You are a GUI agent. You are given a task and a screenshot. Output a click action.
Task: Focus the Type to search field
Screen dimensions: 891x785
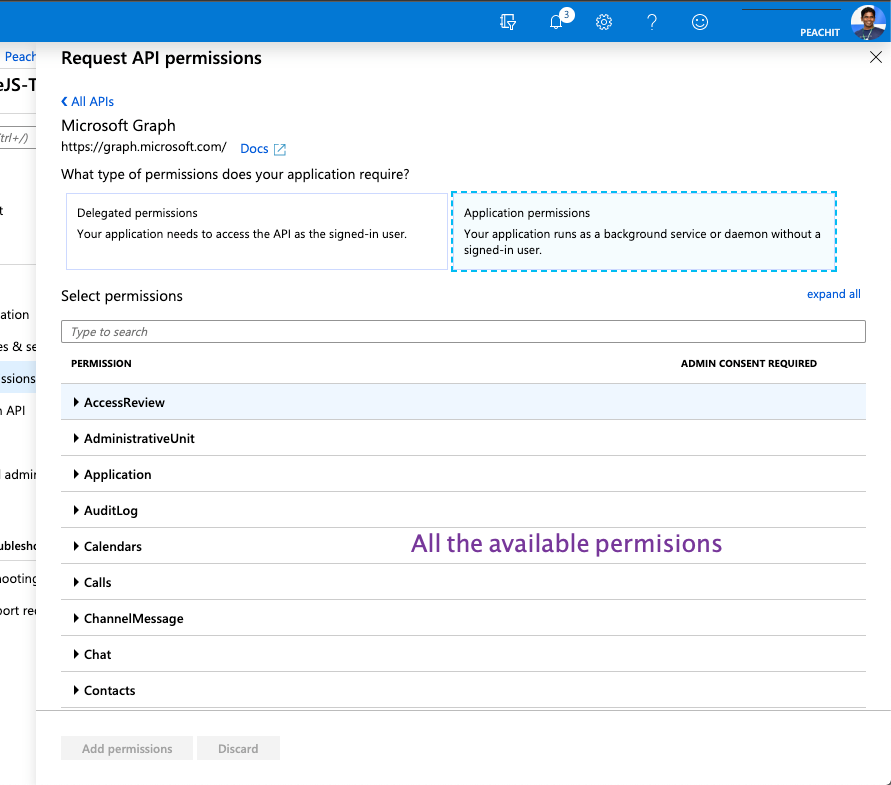point(463,331)
